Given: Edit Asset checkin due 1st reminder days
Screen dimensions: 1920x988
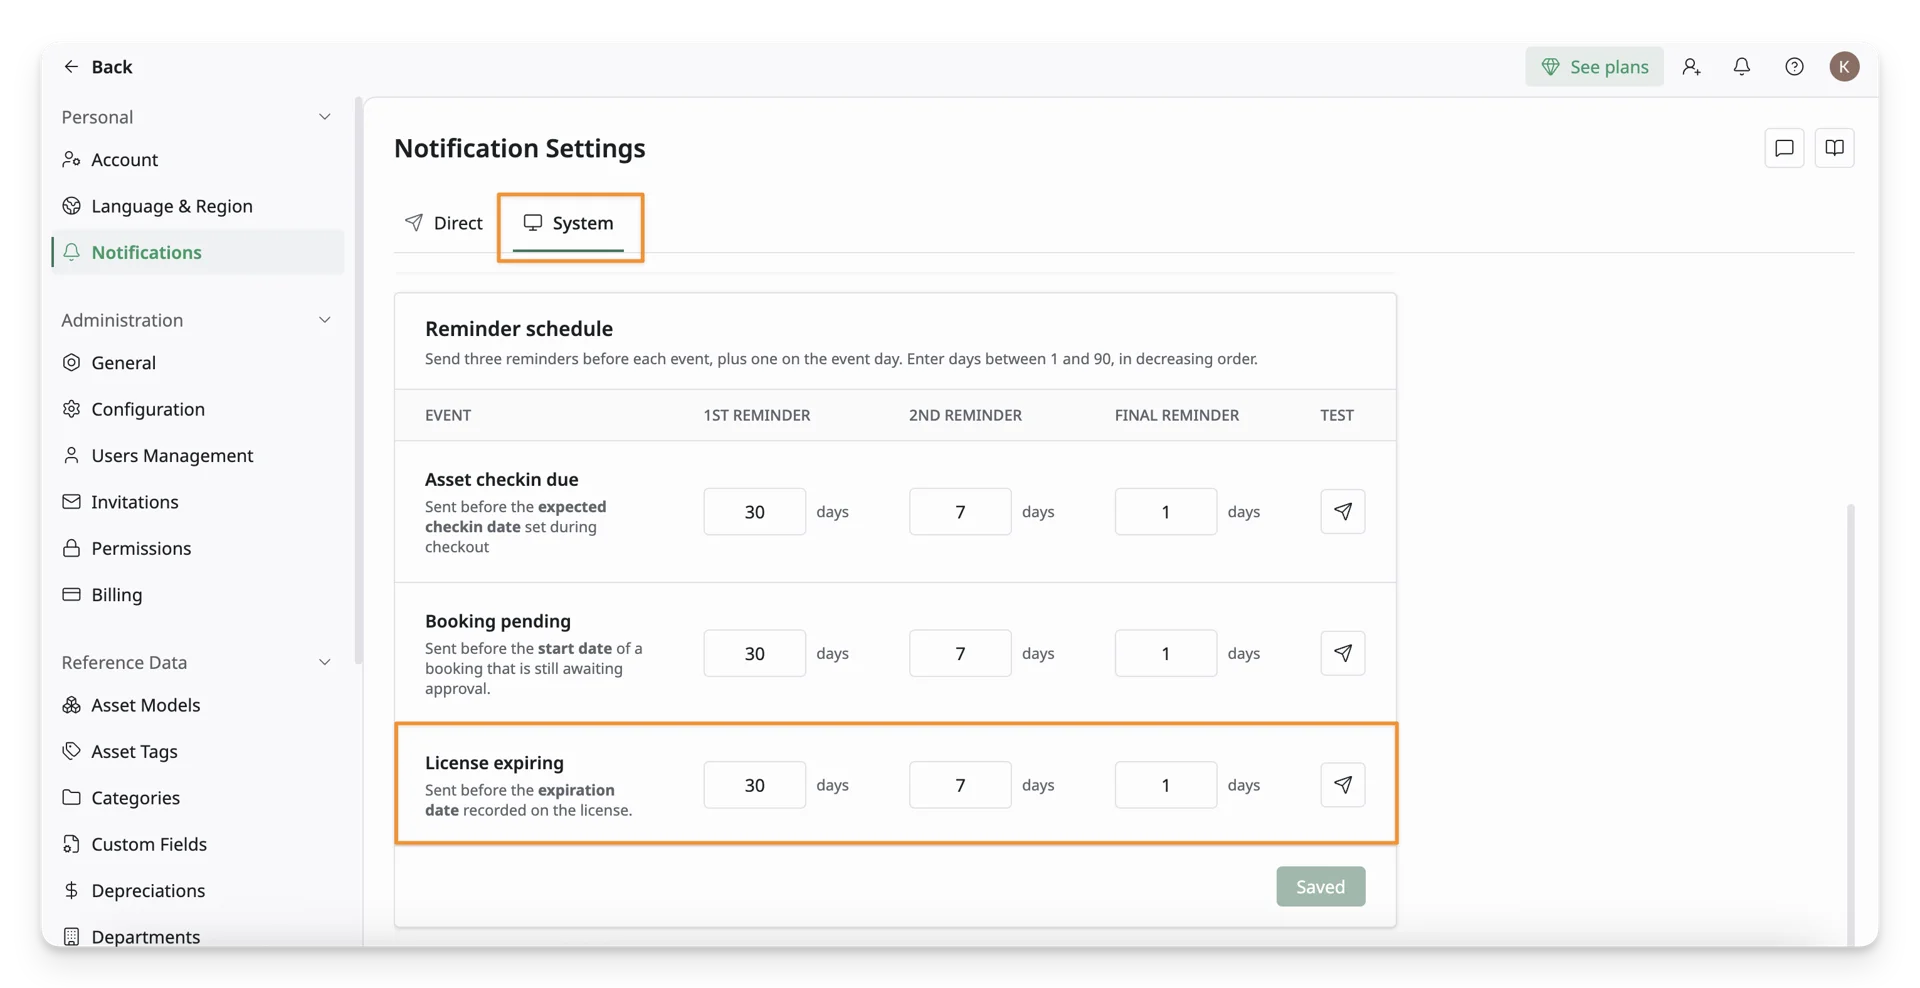Looking at the screenshot, I should click(754, 512).
